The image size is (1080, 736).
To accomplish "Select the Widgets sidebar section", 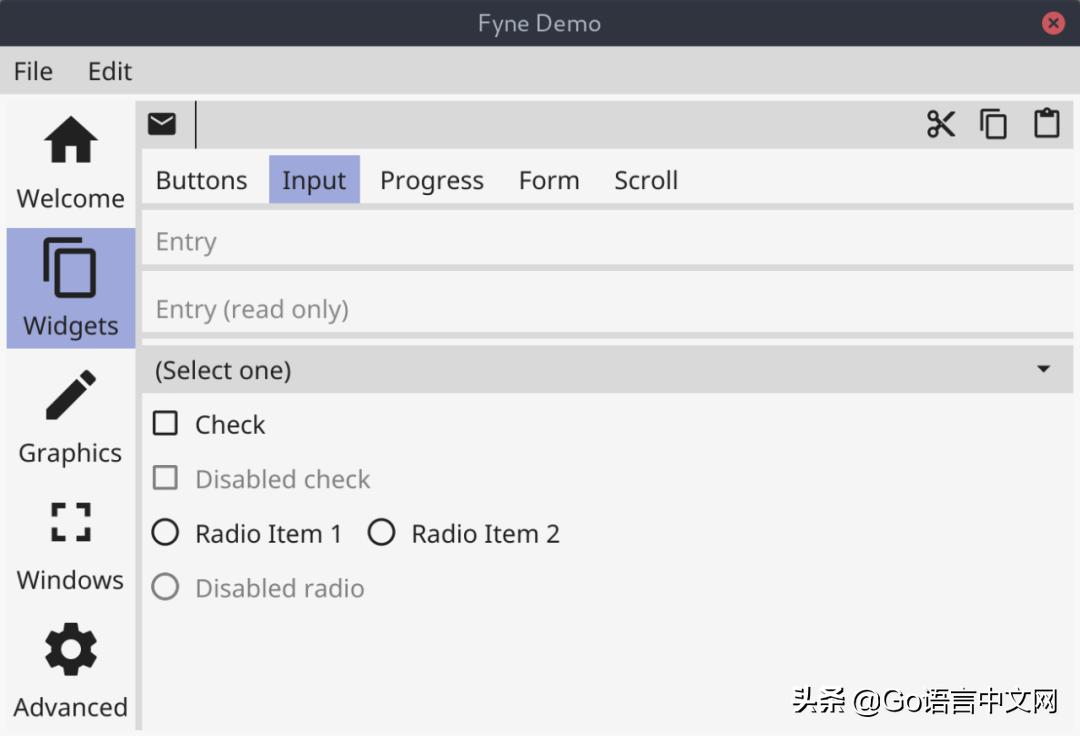I will pos(71,288).
